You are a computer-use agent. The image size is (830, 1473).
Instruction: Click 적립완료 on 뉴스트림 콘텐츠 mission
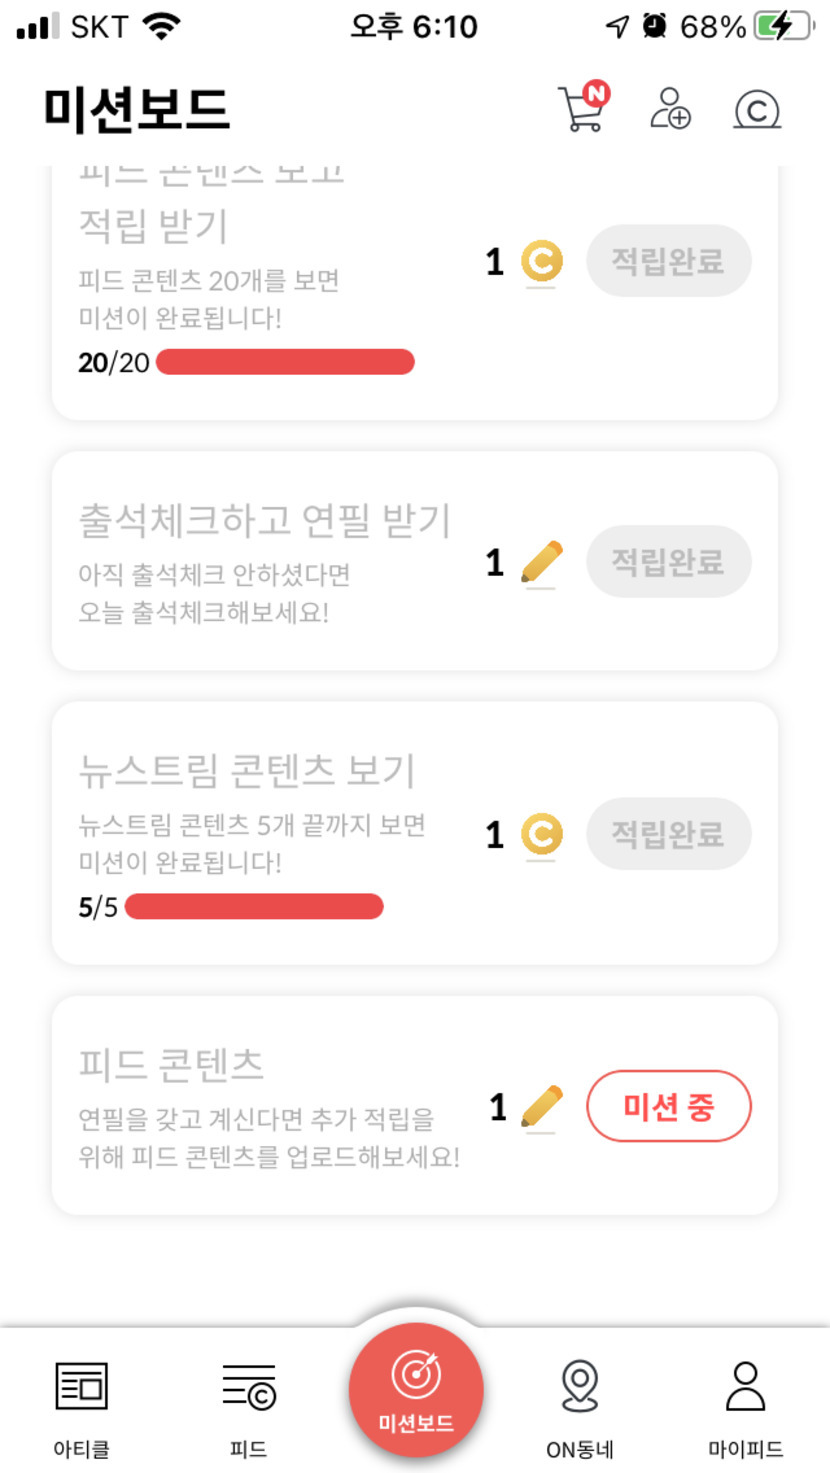[668, 835]
